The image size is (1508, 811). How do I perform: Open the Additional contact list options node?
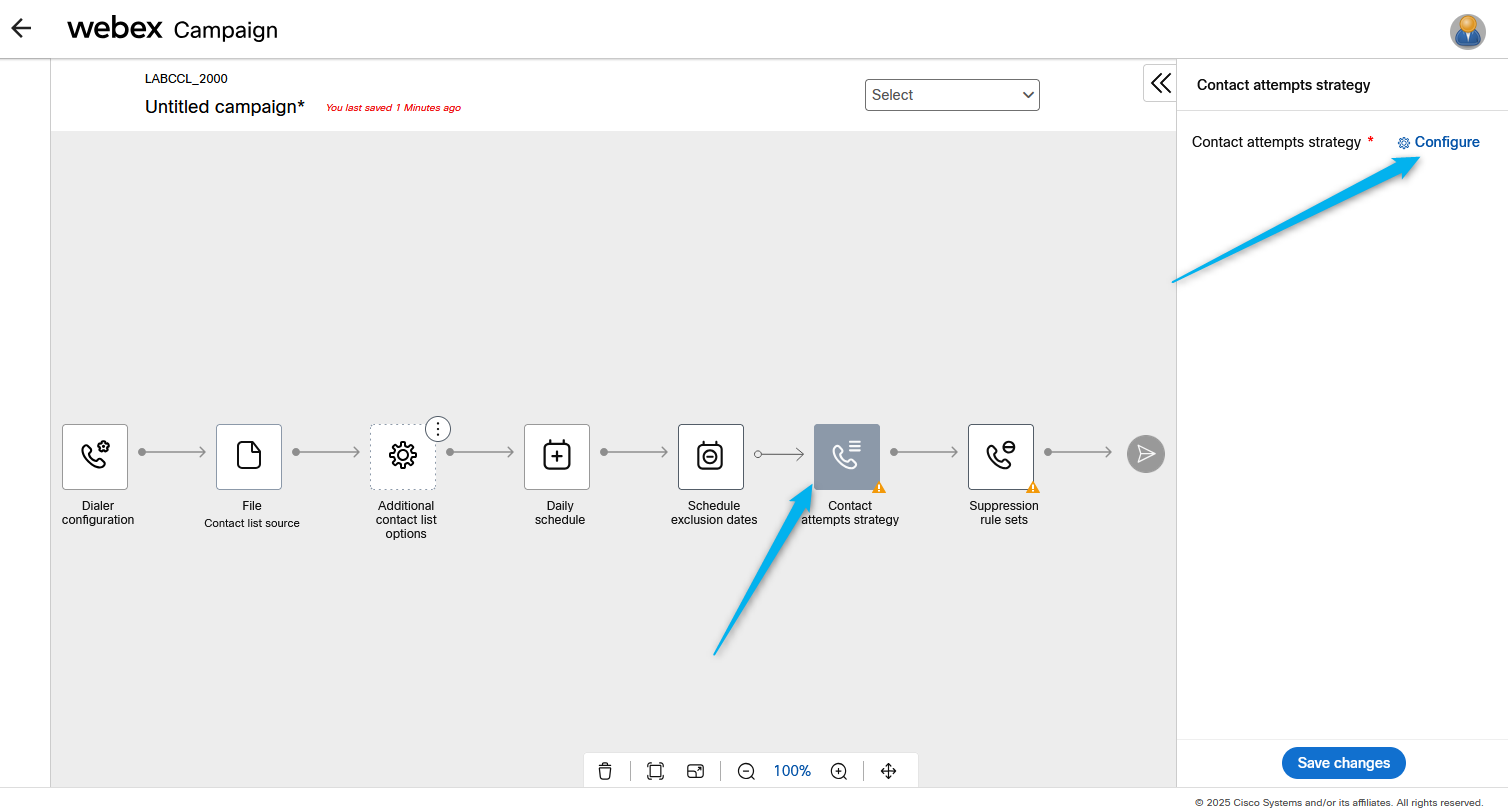tap(402, 457)
